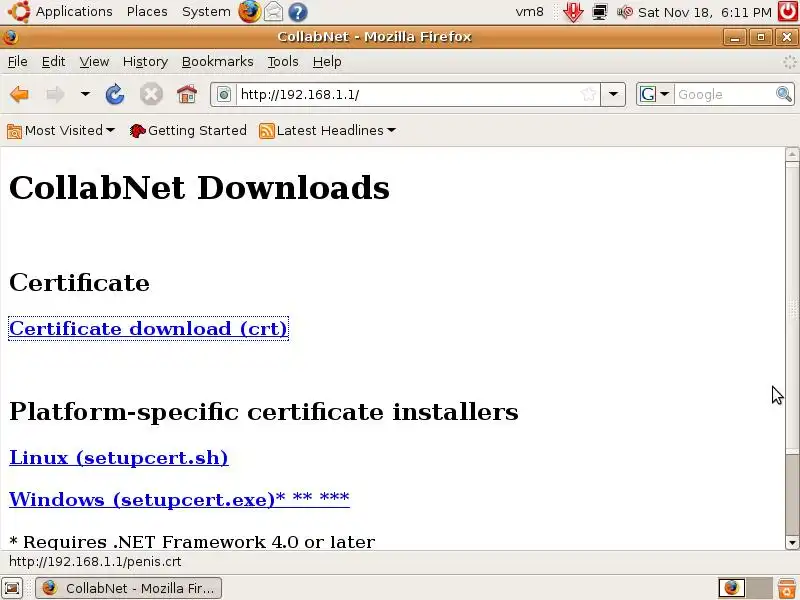The image size is (800, 600).
Task: Switch to the second empty workspace
Action: pos(759,588)
